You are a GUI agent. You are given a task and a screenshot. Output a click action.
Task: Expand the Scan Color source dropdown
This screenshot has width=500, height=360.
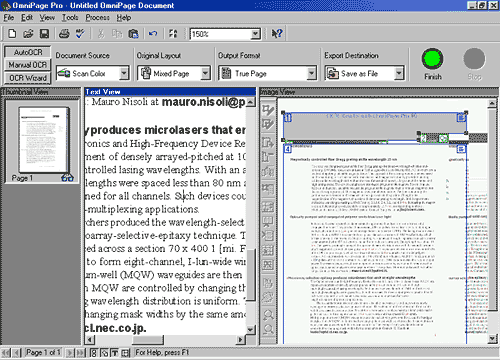(124, 73)
